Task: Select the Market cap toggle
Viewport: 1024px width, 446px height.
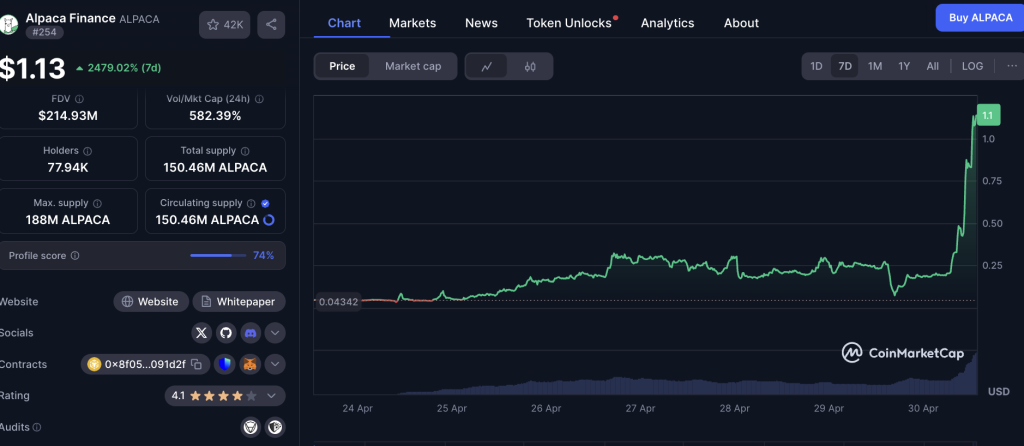Action: [413, 67]
